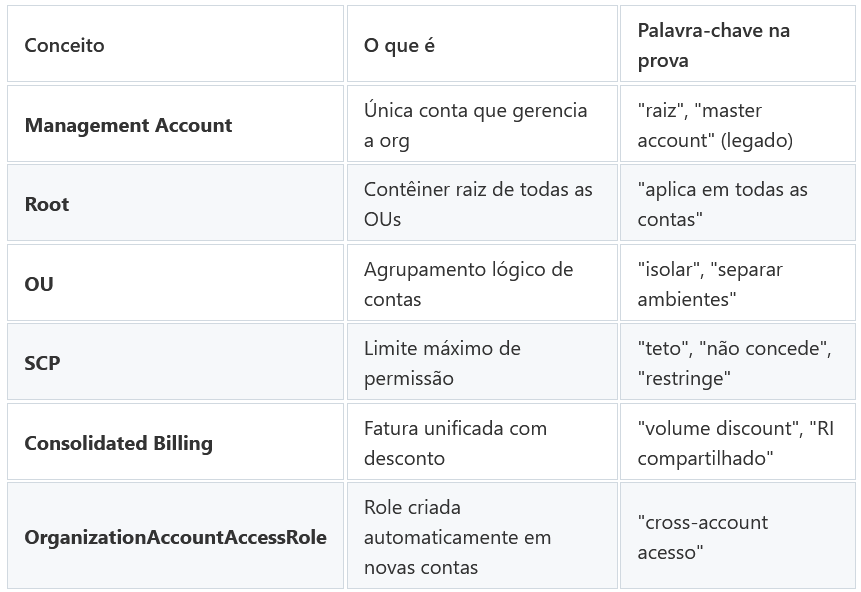Screen dimensions: 861x592
Task: Select the Management Account cell
Action: 175,124
